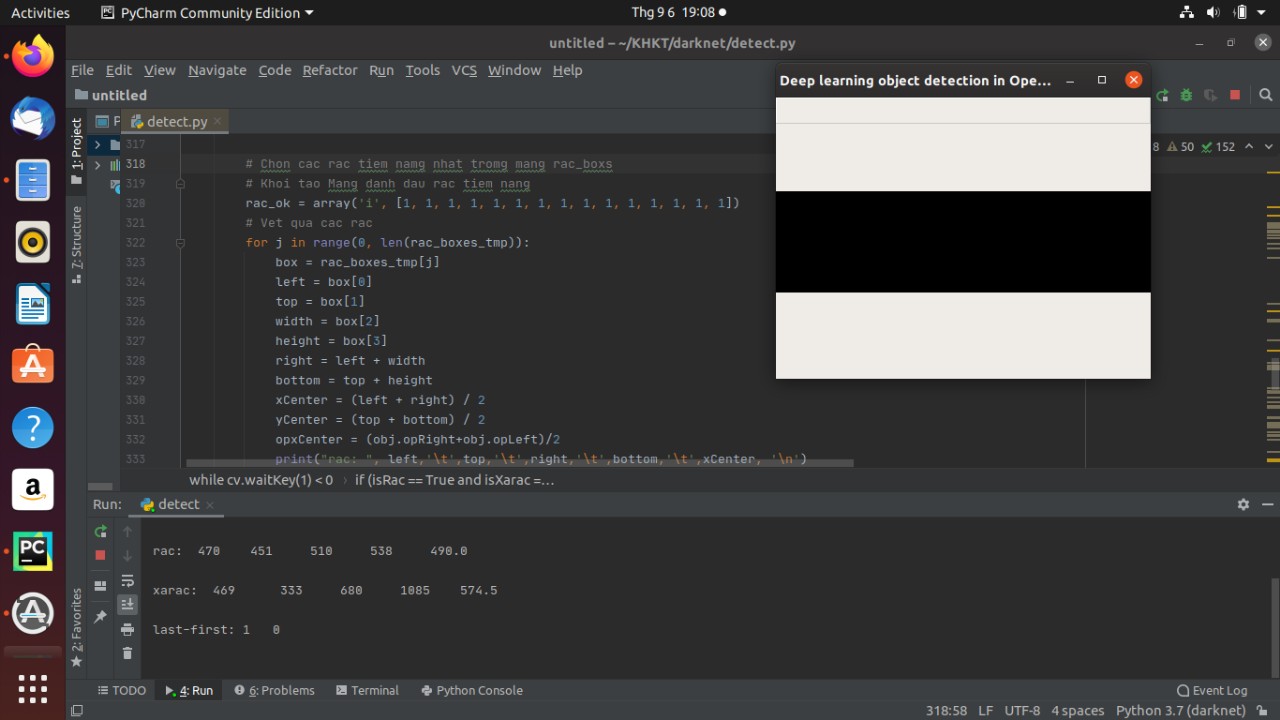This screenshot has width=1280, height=720.
Task: Launch Firefox from the Ubuntu dock
Action: [x=32, y=56]
